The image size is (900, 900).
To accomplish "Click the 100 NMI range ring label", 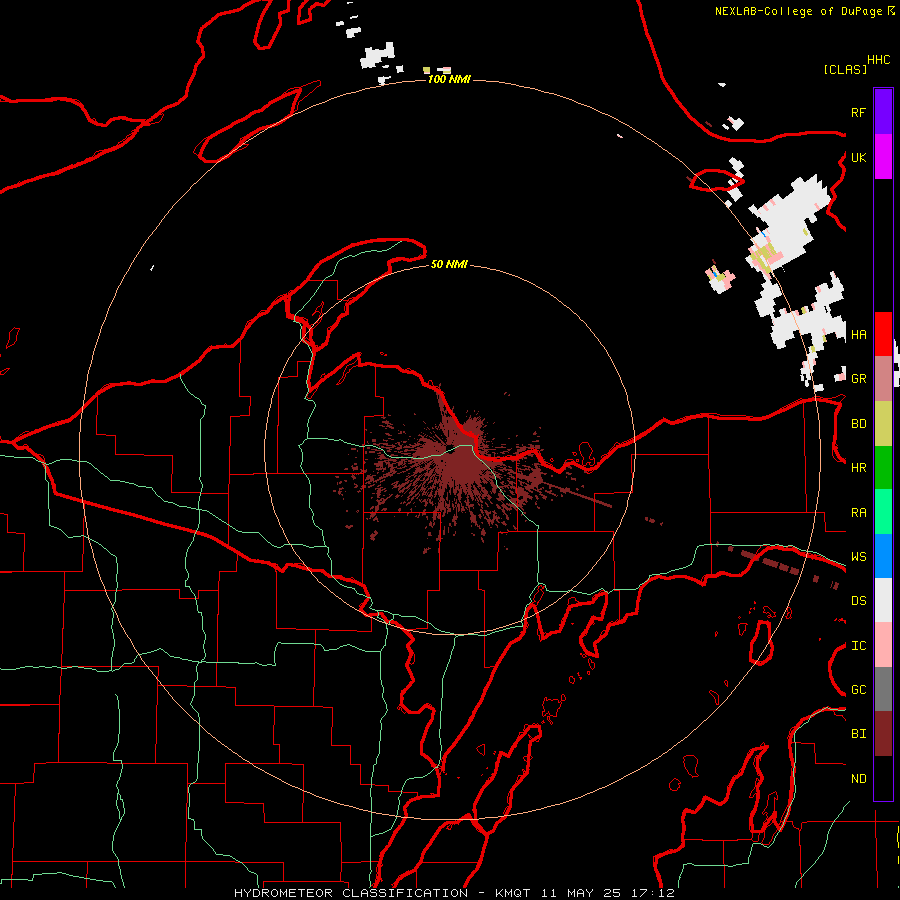I will tap(449, 79).
